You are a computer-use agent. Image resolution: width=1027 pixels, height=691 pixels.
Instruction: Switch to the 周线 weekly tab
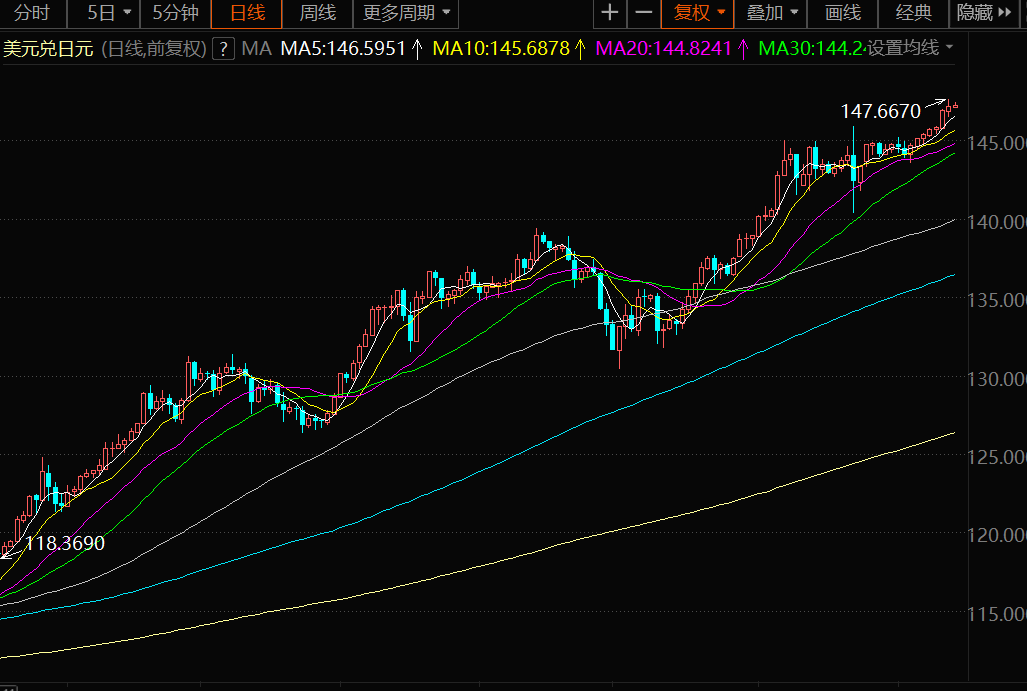point(318,12)
